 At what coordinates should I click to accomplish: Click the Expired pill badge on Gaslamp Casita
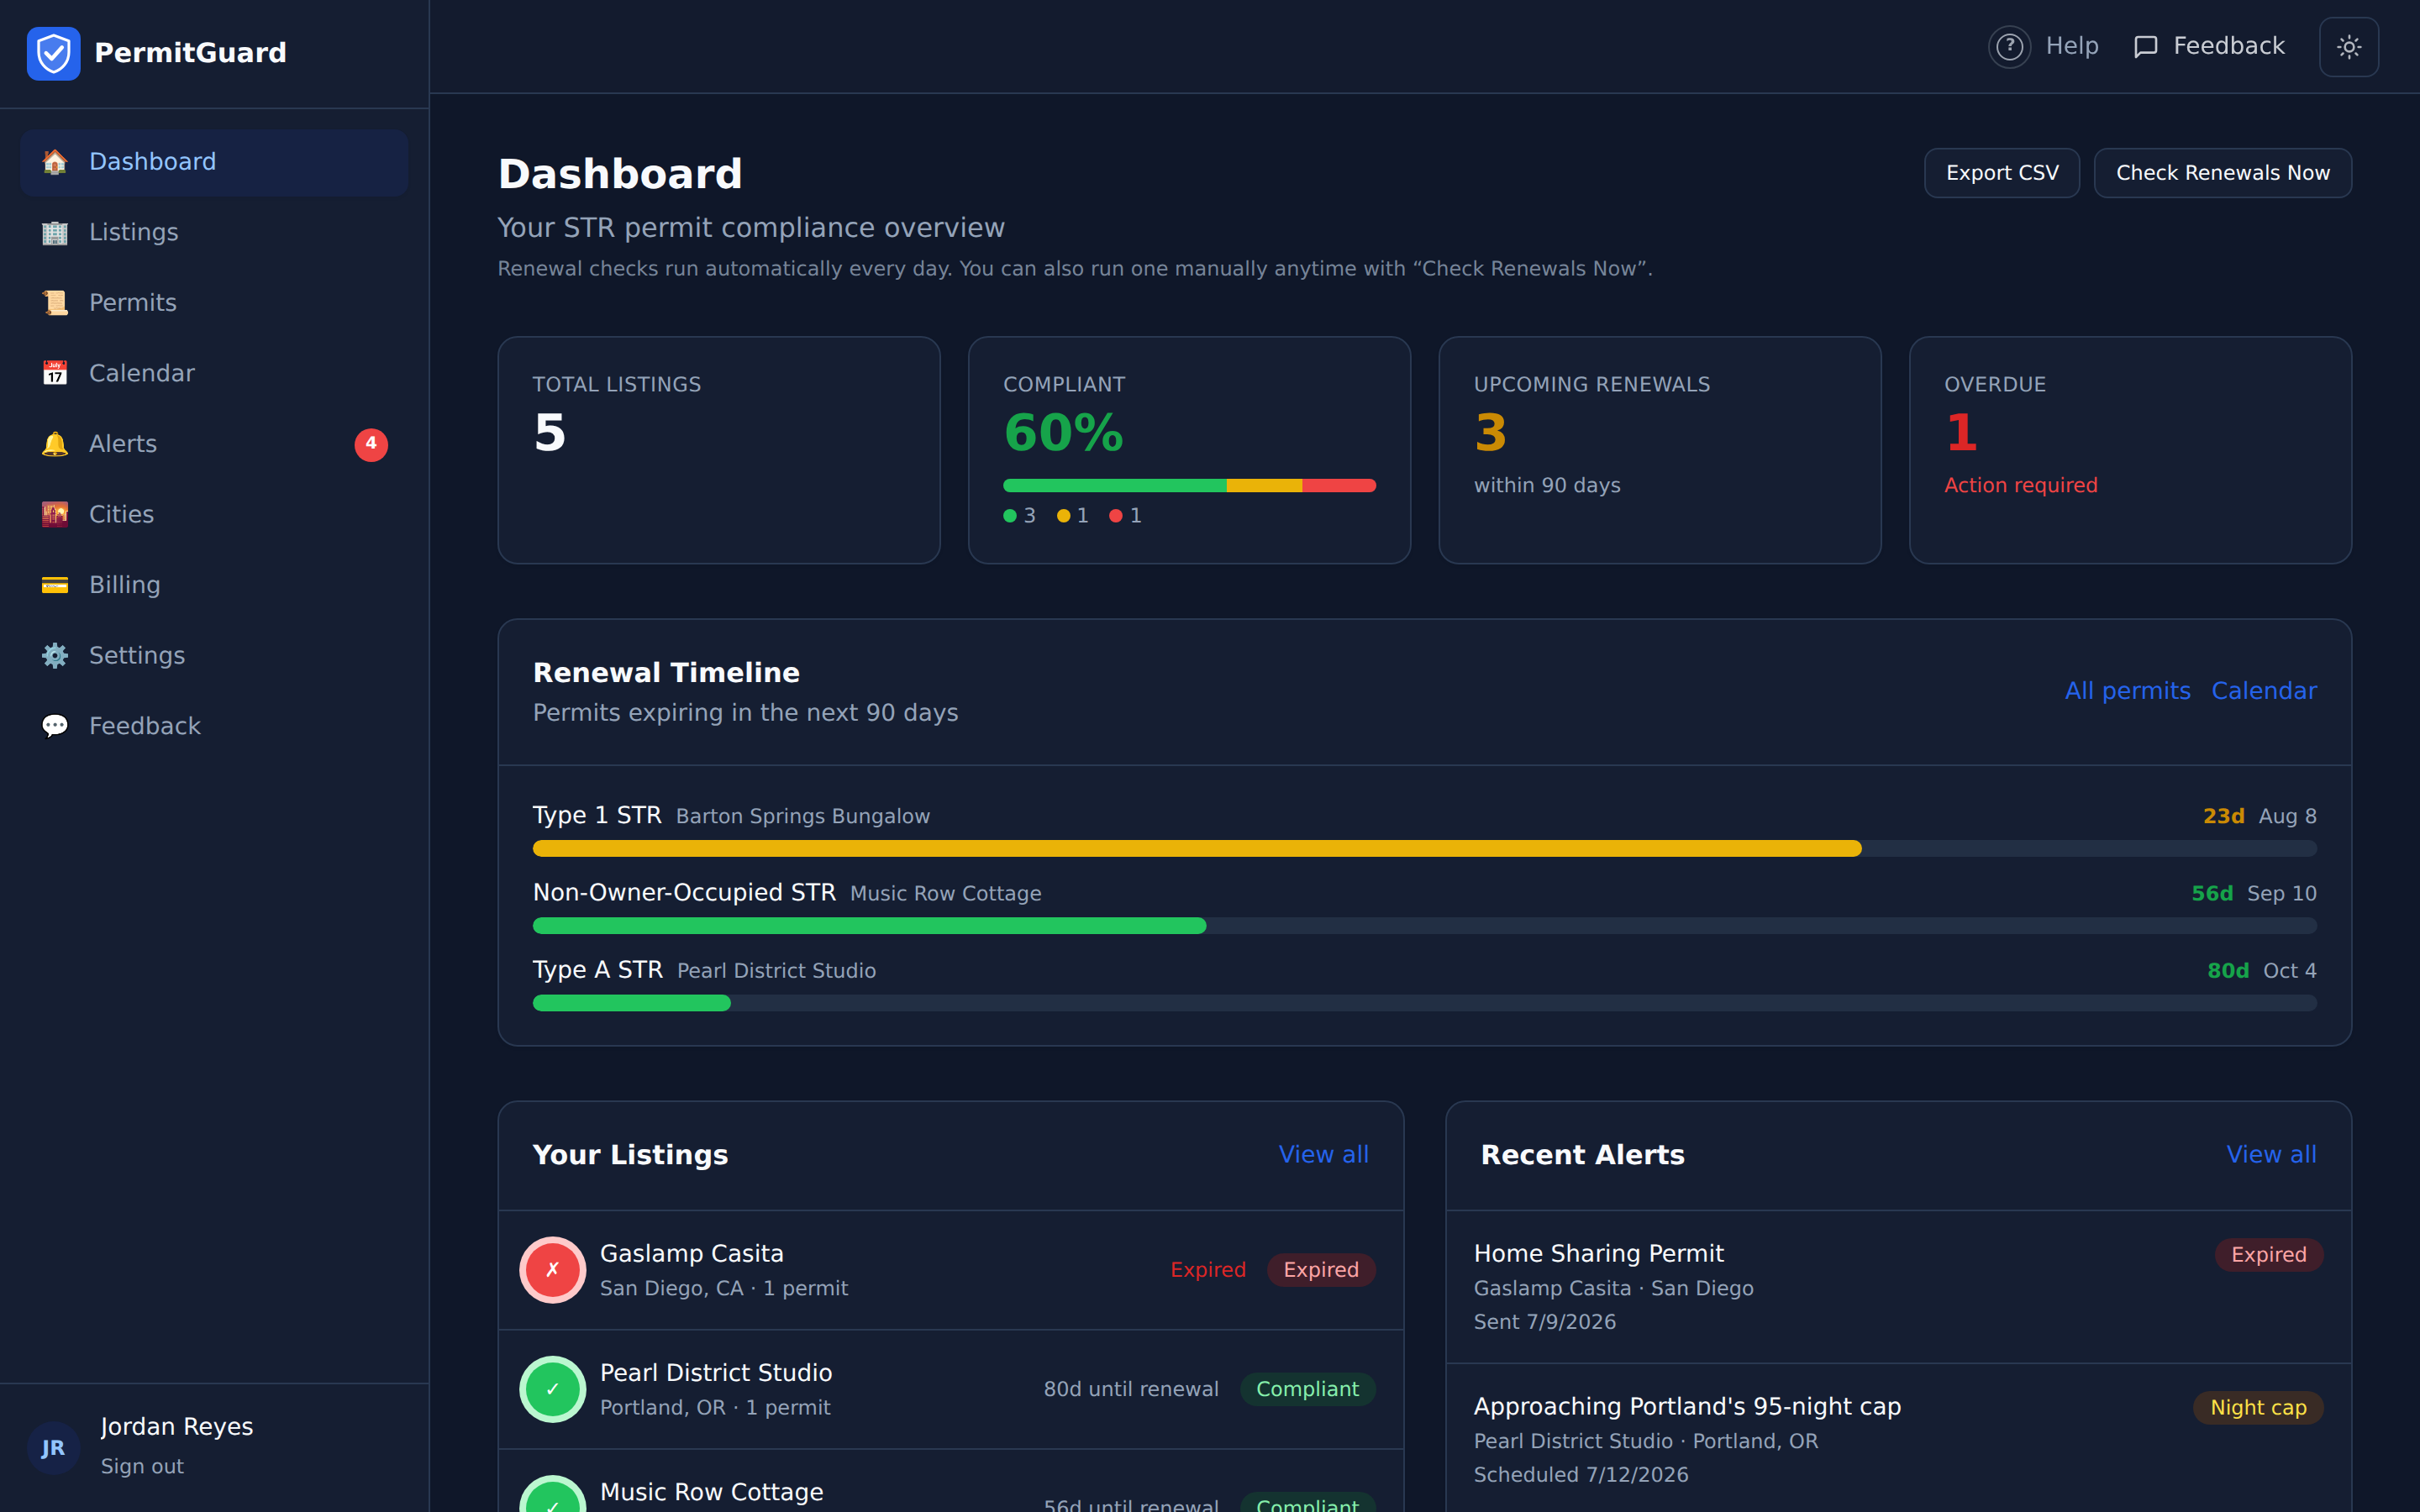(x=1321, y=1270)
